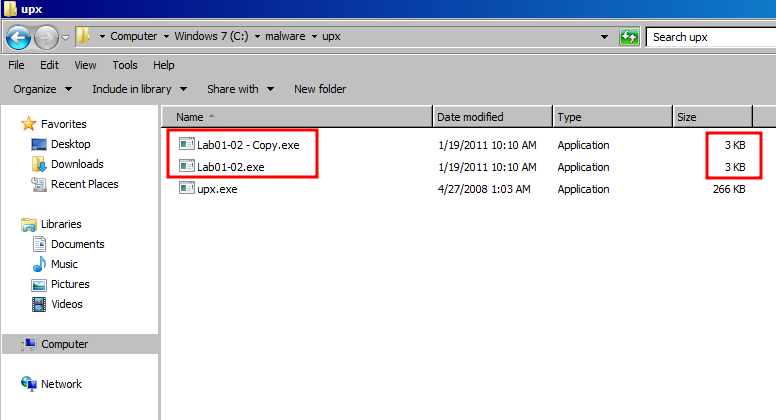Open Recent Places
Screen dimensions: 776x420
pos(85,184)
